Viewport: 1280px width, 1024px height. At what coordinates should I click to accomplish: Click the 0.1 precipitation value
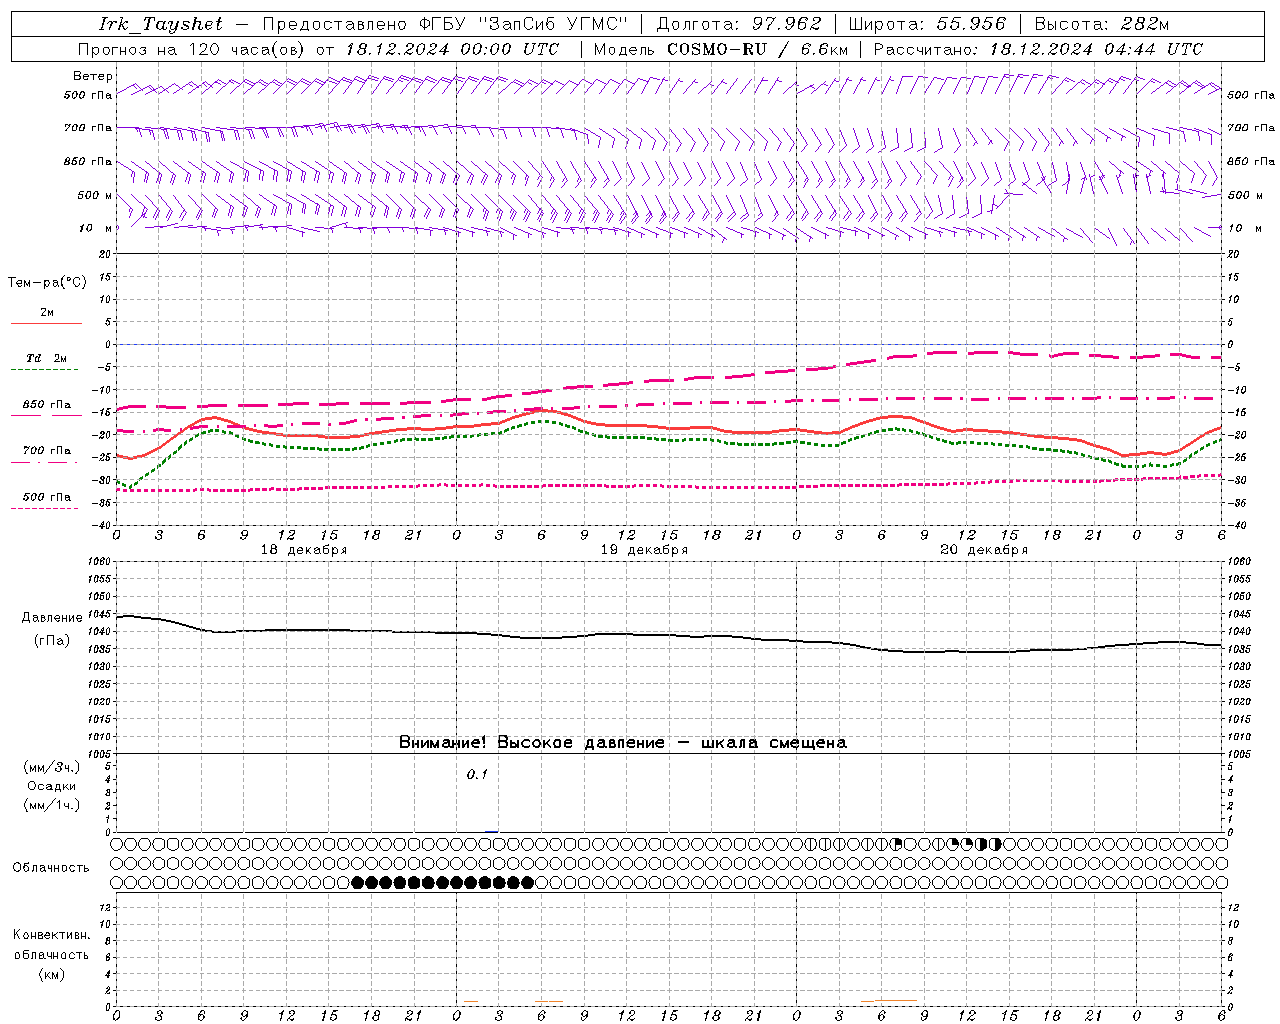click(x=477, y=774)
